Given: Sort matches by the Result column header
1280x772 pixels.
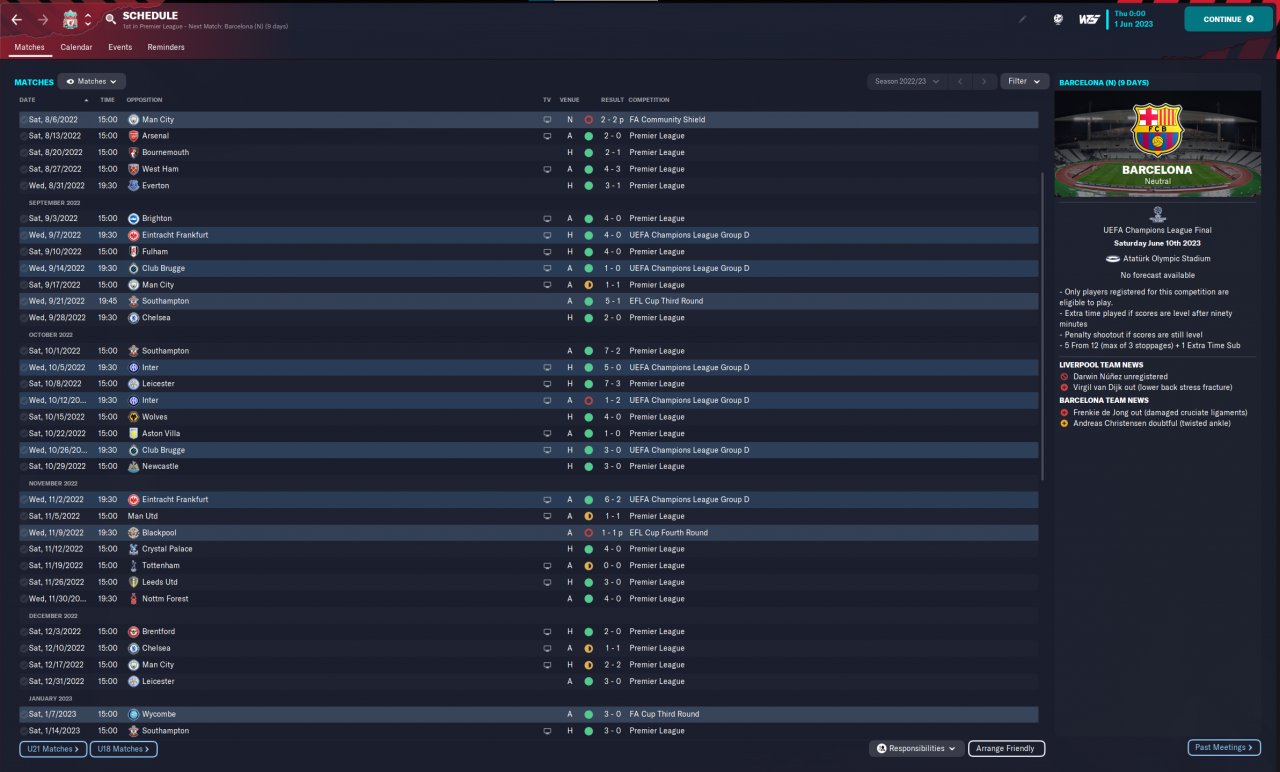Looking at the screenshot, I should pos(612,100).
